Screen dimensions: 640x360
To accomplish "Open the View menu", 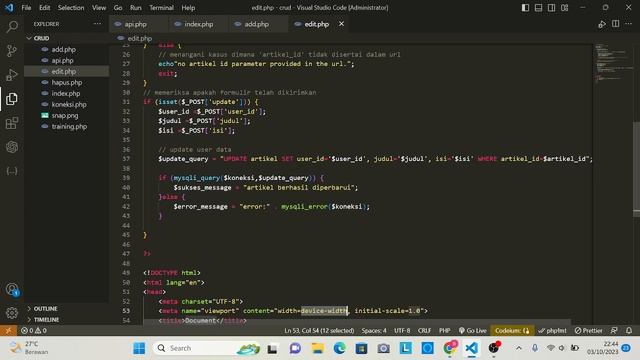I will coord(99,8).
